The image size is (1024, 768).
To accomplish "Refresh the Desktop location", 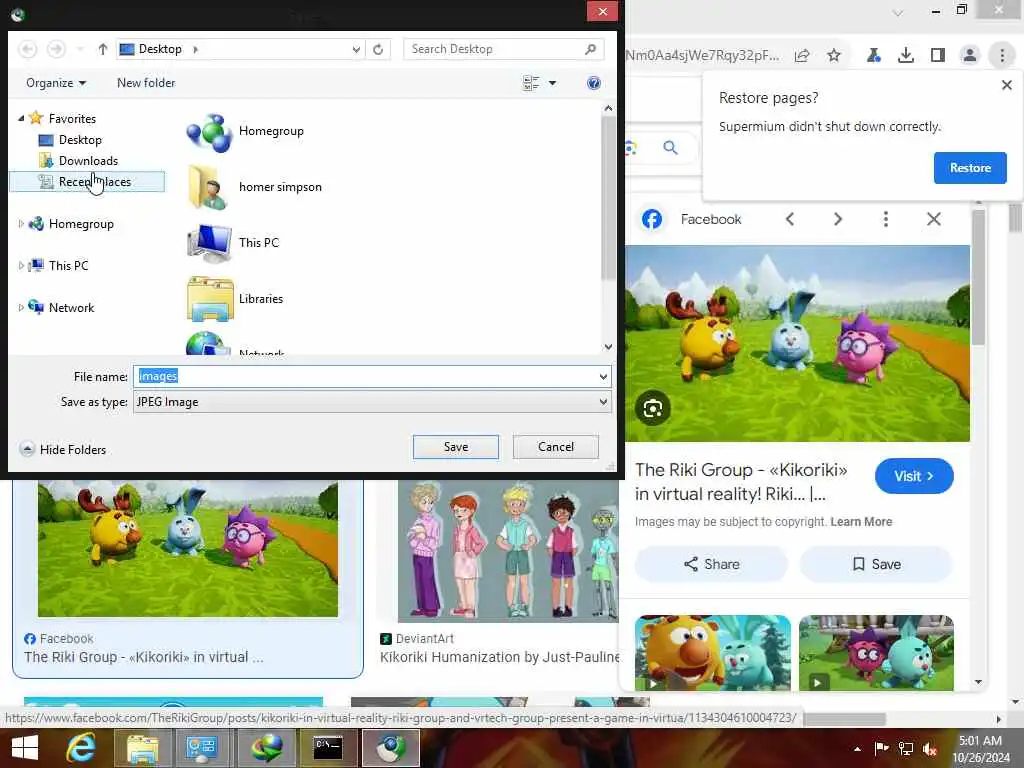I will click(x=378, y=49).
